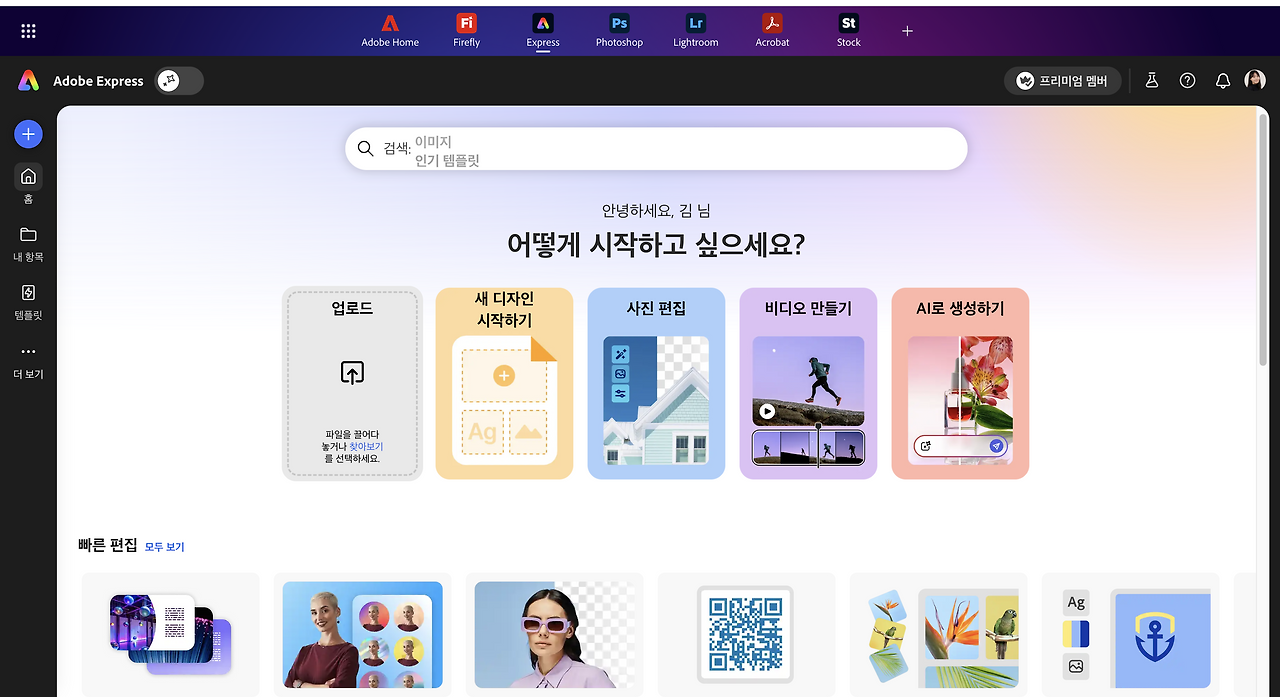This screenshot has width=1280, height=697.
Task: Expand 더 보기 in sidebar
Action: [x=28, y=360]
